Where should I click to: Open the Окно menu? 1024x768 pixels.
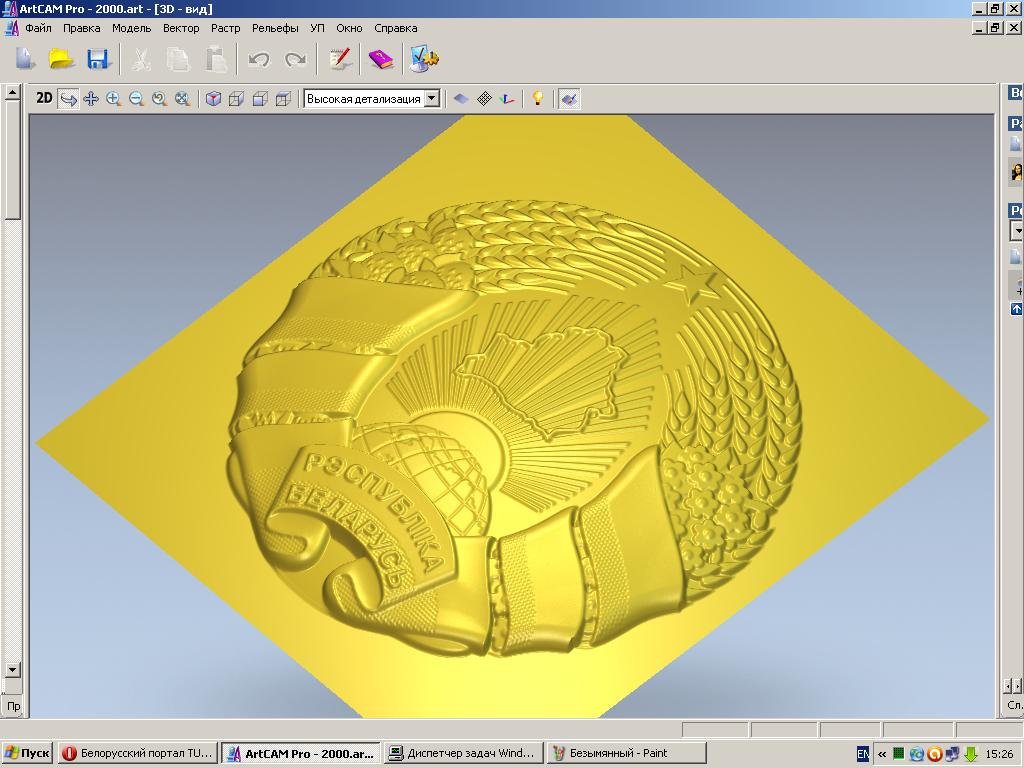[349, 28]
